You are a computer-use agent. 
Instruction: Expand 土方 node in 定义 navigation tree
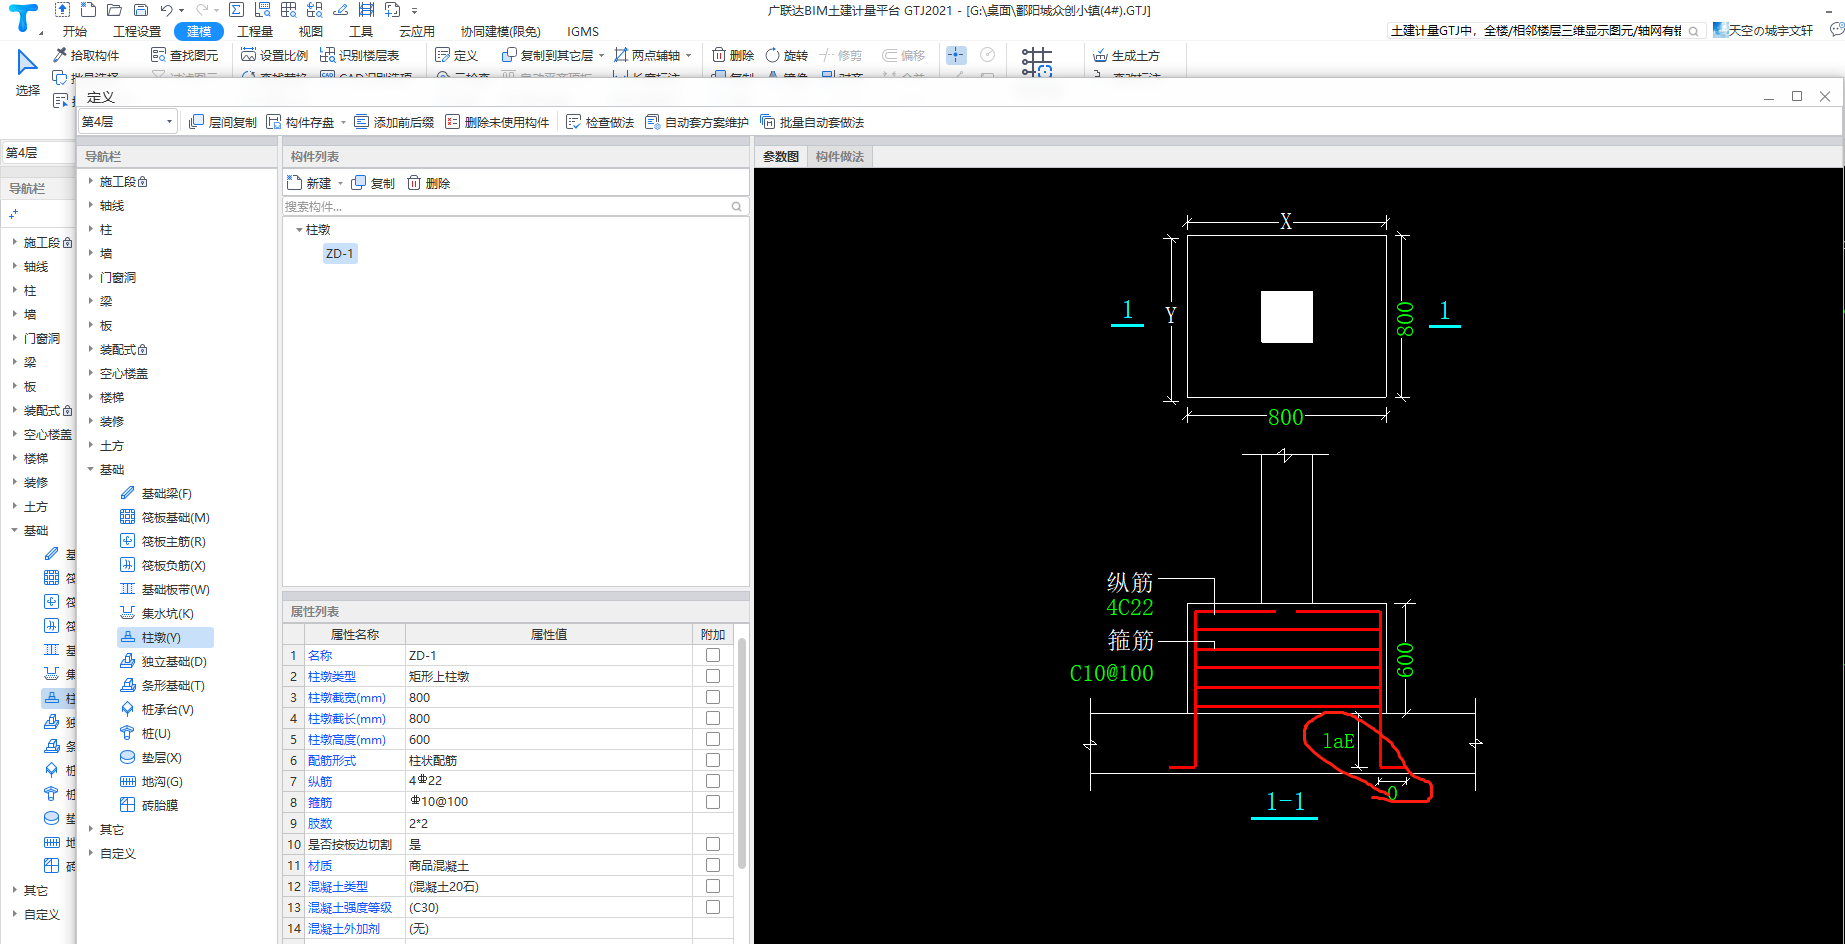90,445
